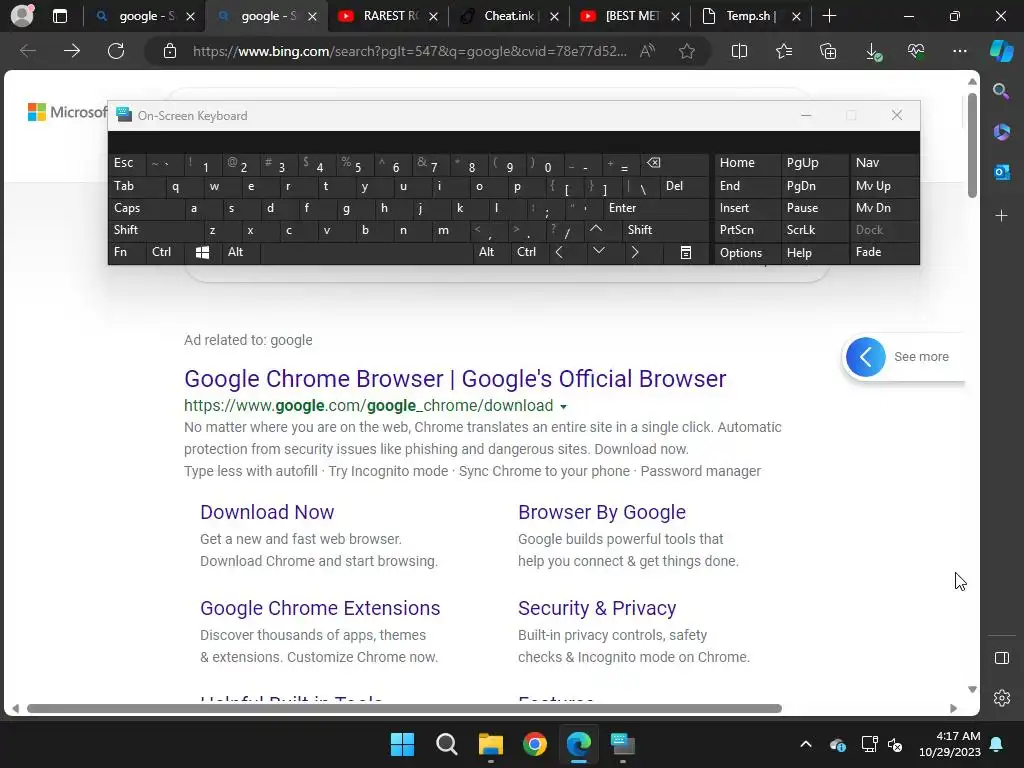Expand the See more side panel arrow
The height and width of the screenshot is (768, 1024).
pyautogui.click(x=865, y=357)
